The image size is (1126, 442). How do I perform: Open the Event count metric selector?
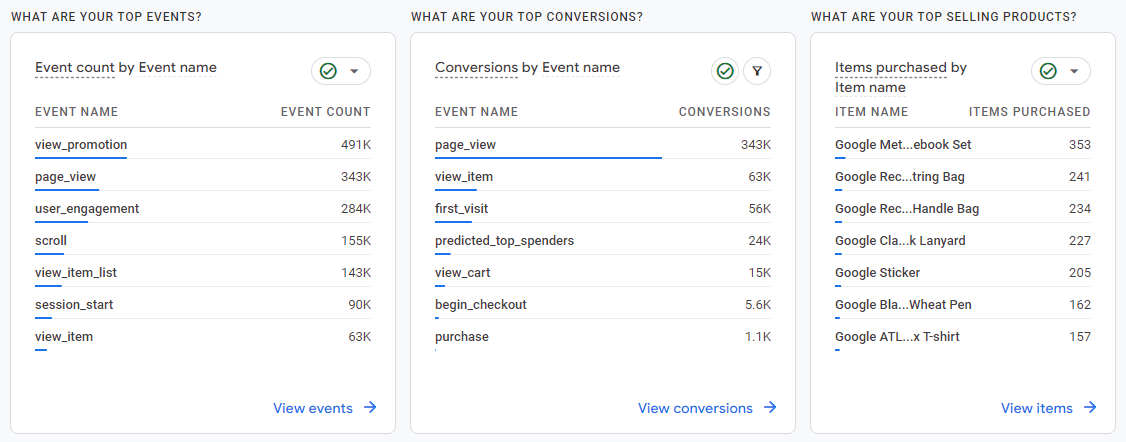click(75, 68)
